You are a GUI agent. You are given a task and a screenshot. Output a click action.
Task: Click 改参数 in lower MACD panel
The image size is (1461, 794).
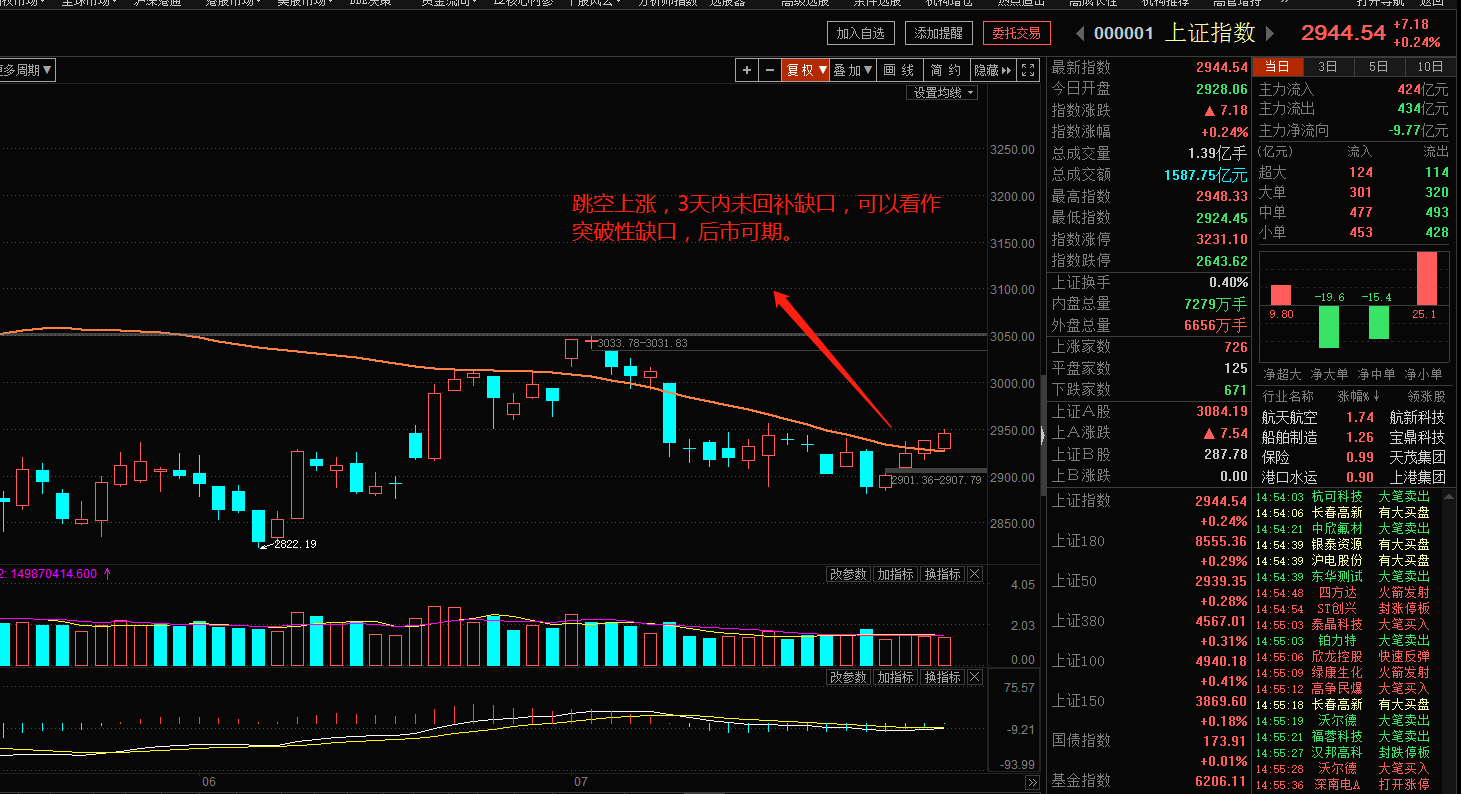pos(848,677)
